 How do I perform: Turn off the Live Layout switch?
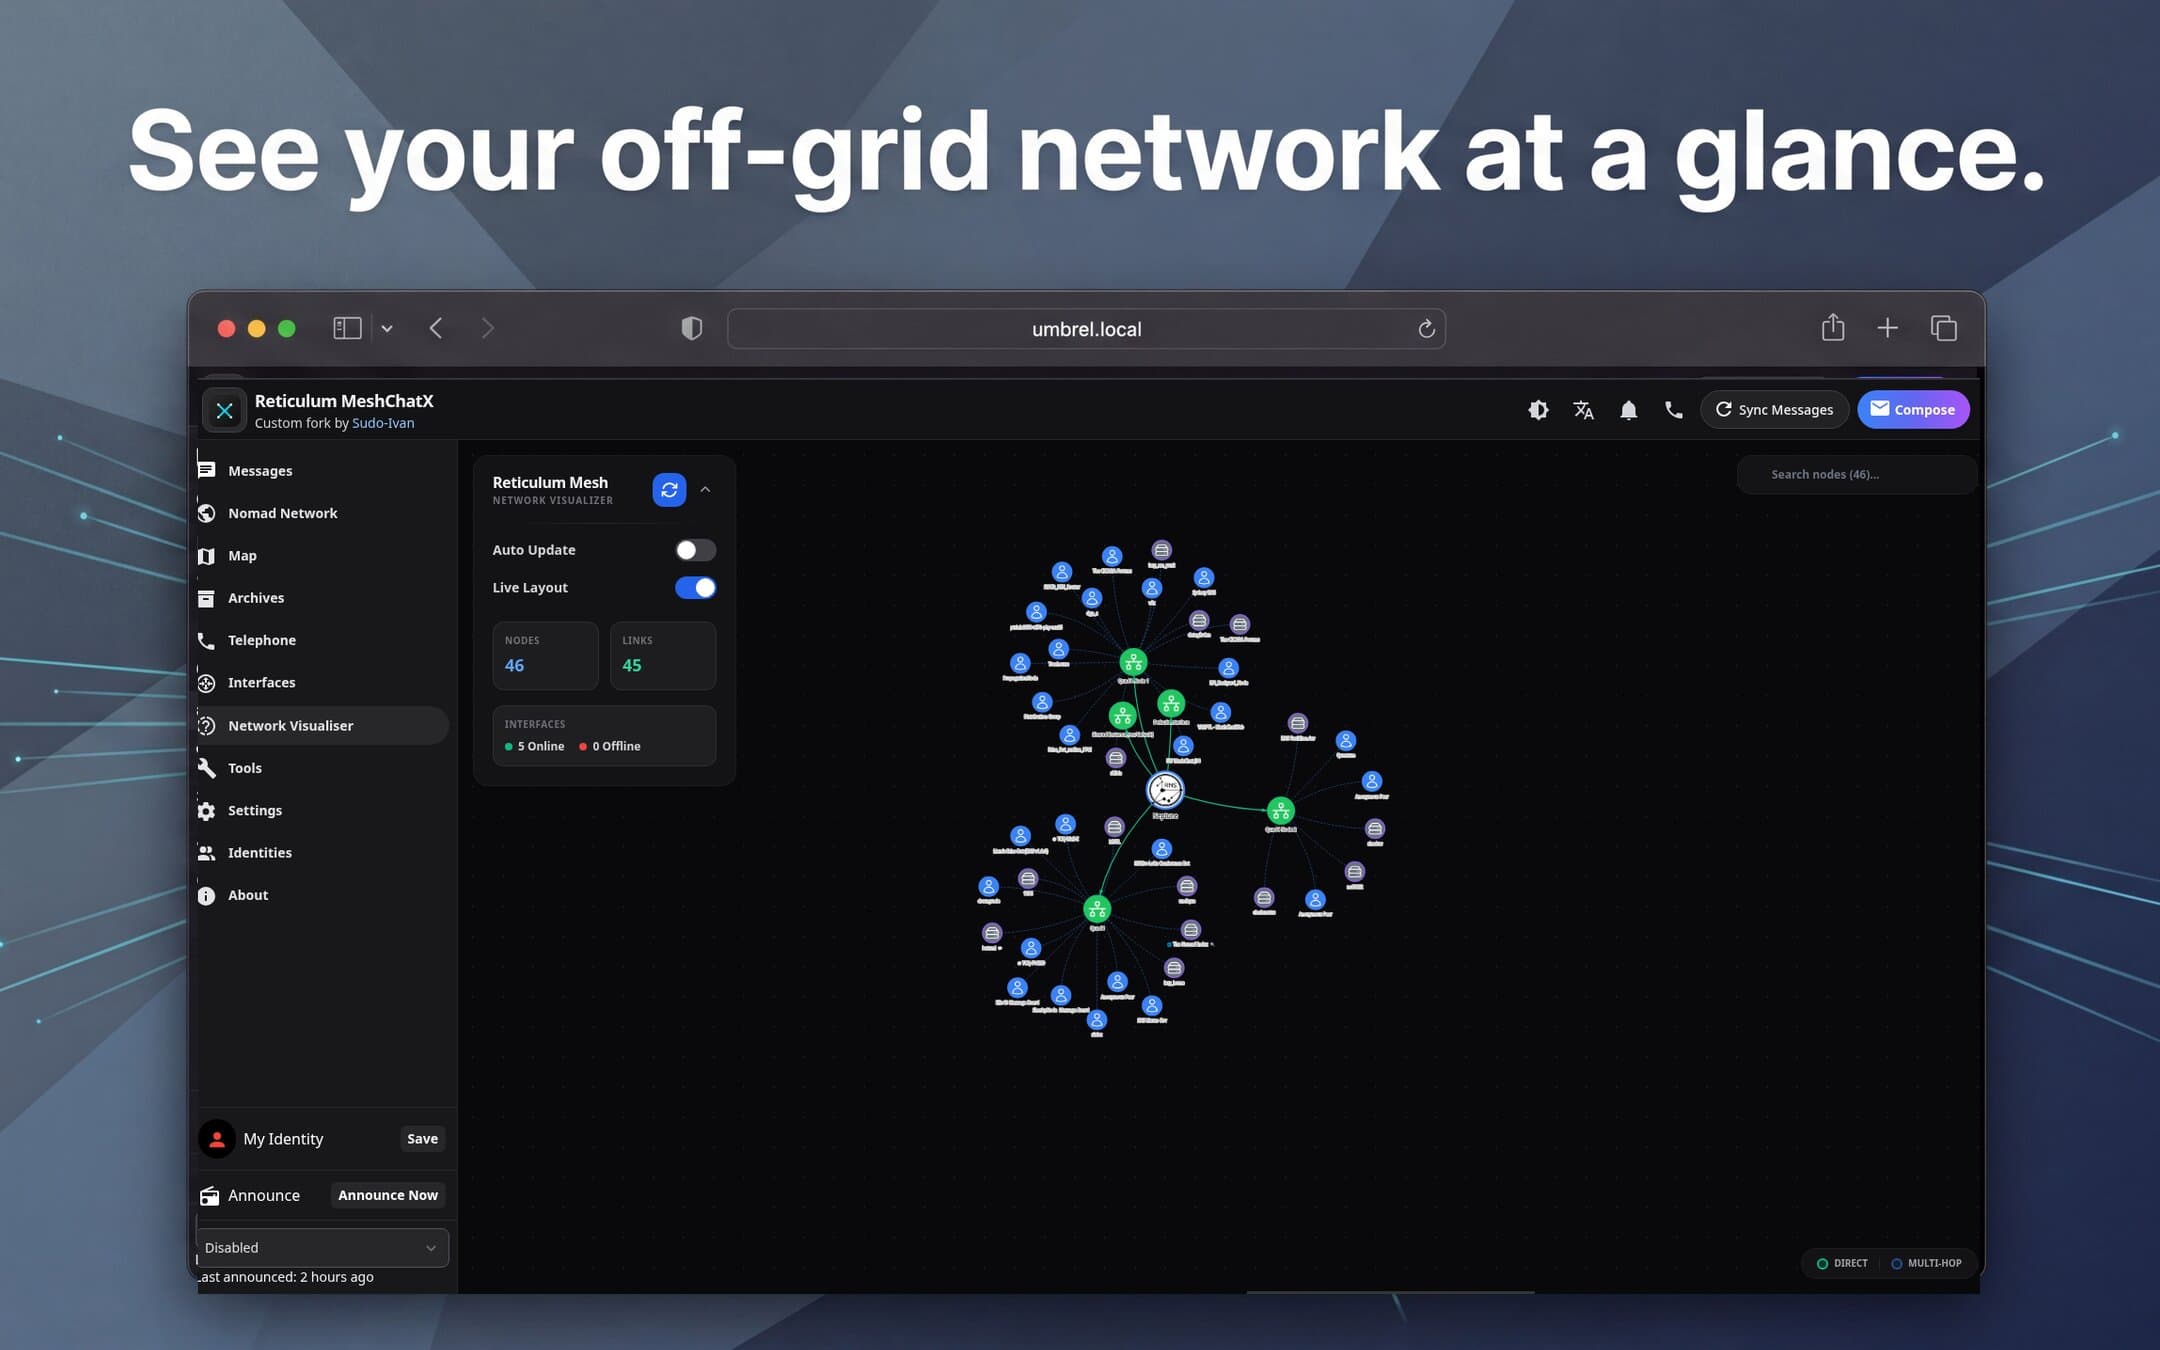click(695, 588)
